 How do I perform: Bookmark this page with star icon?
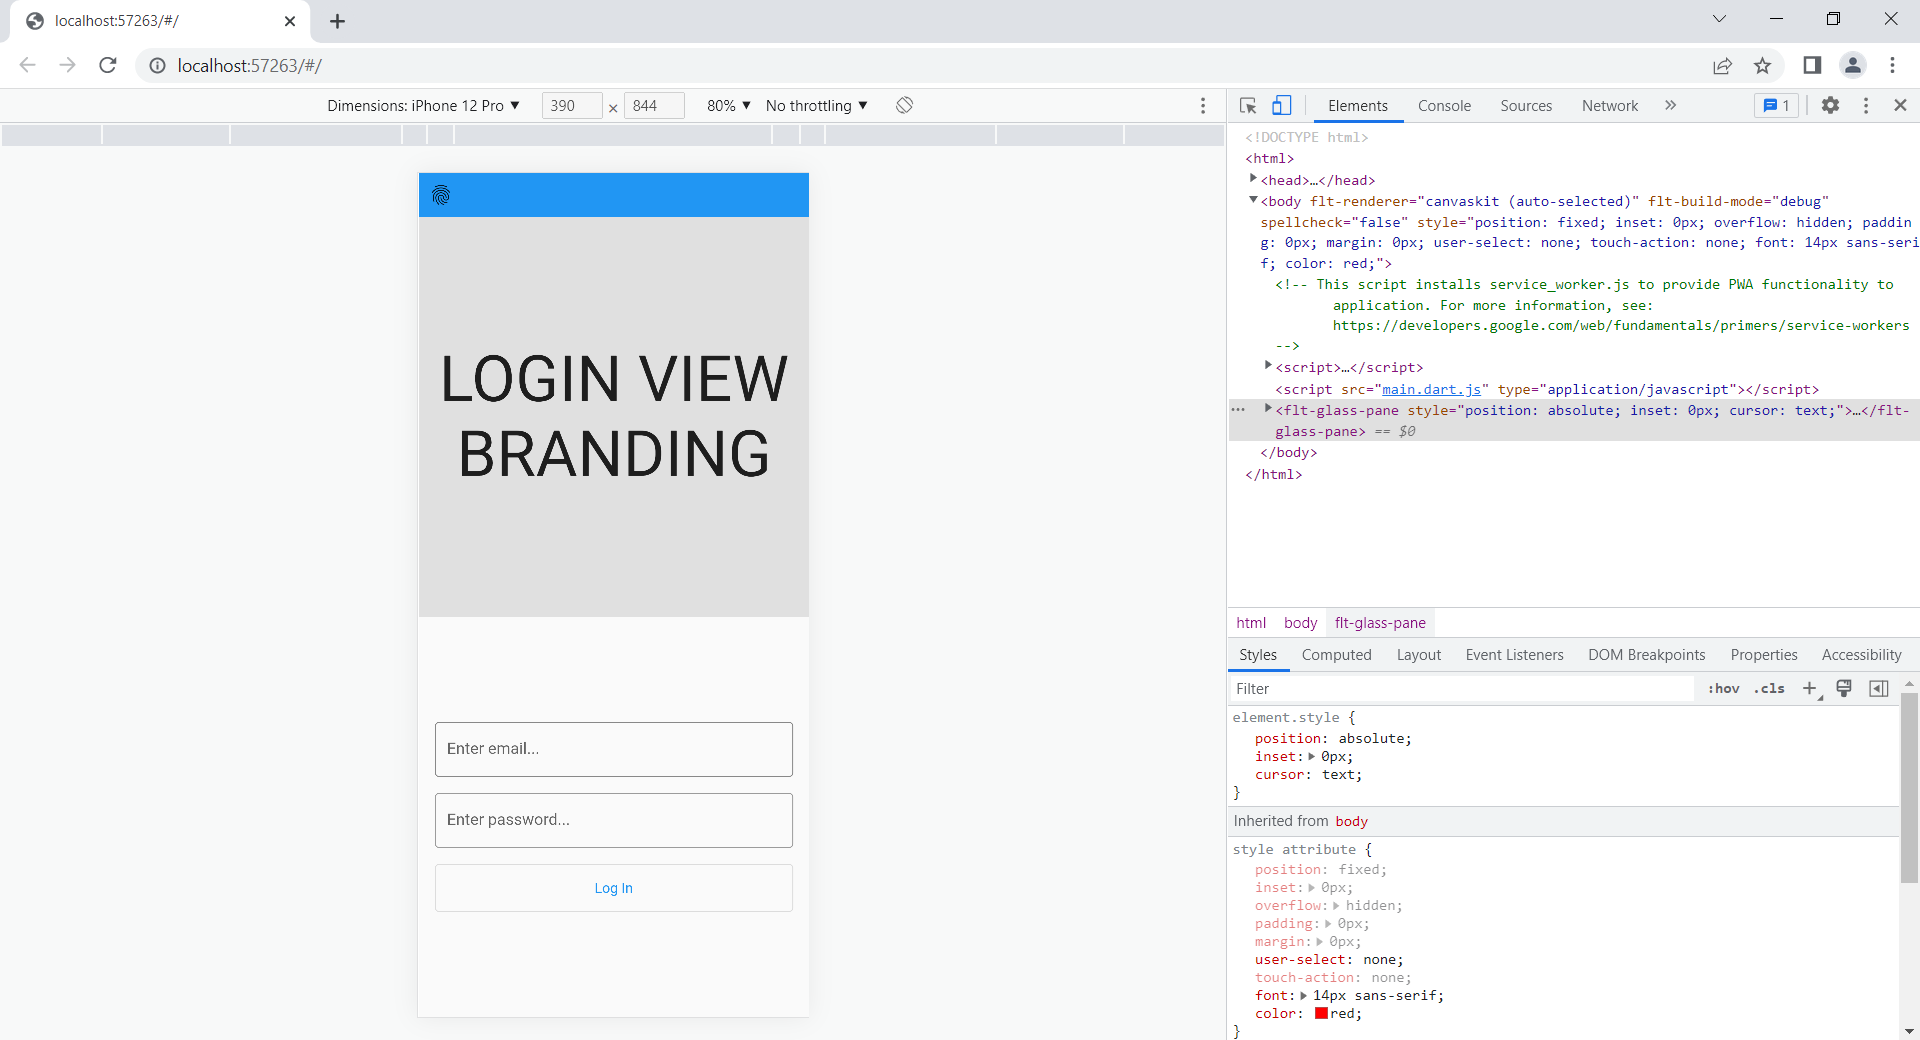pyautogui.click(x=1762, y=65)
